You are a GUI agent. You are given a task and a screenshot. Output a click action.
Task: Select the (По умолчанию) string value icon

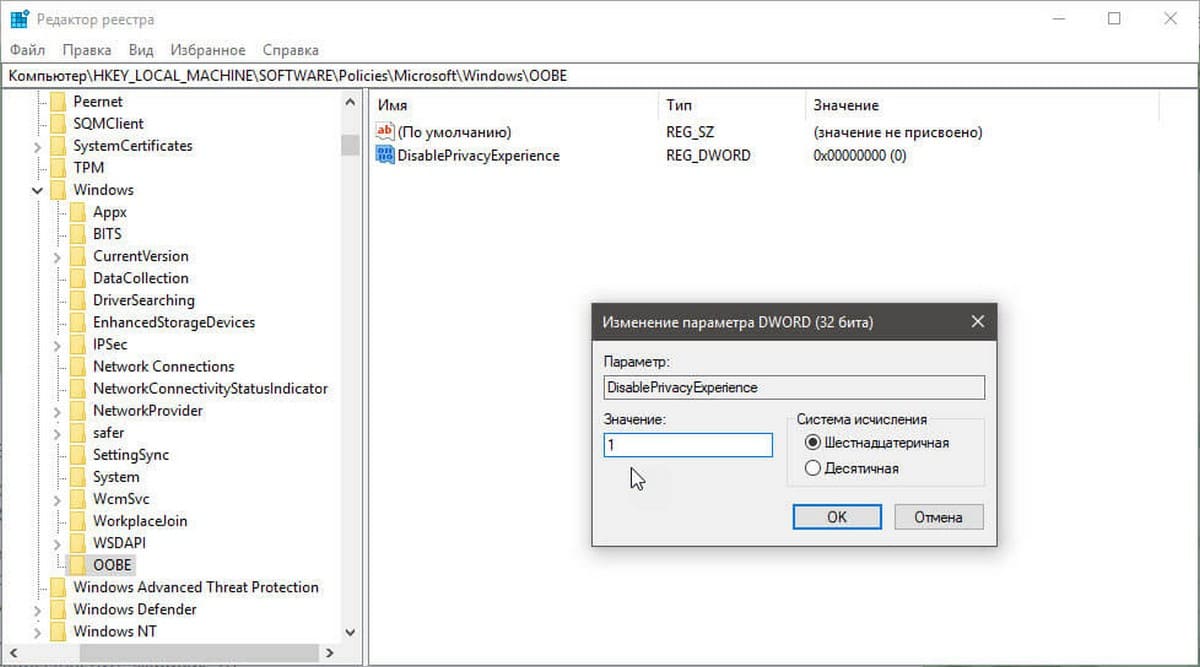(385, 132)
